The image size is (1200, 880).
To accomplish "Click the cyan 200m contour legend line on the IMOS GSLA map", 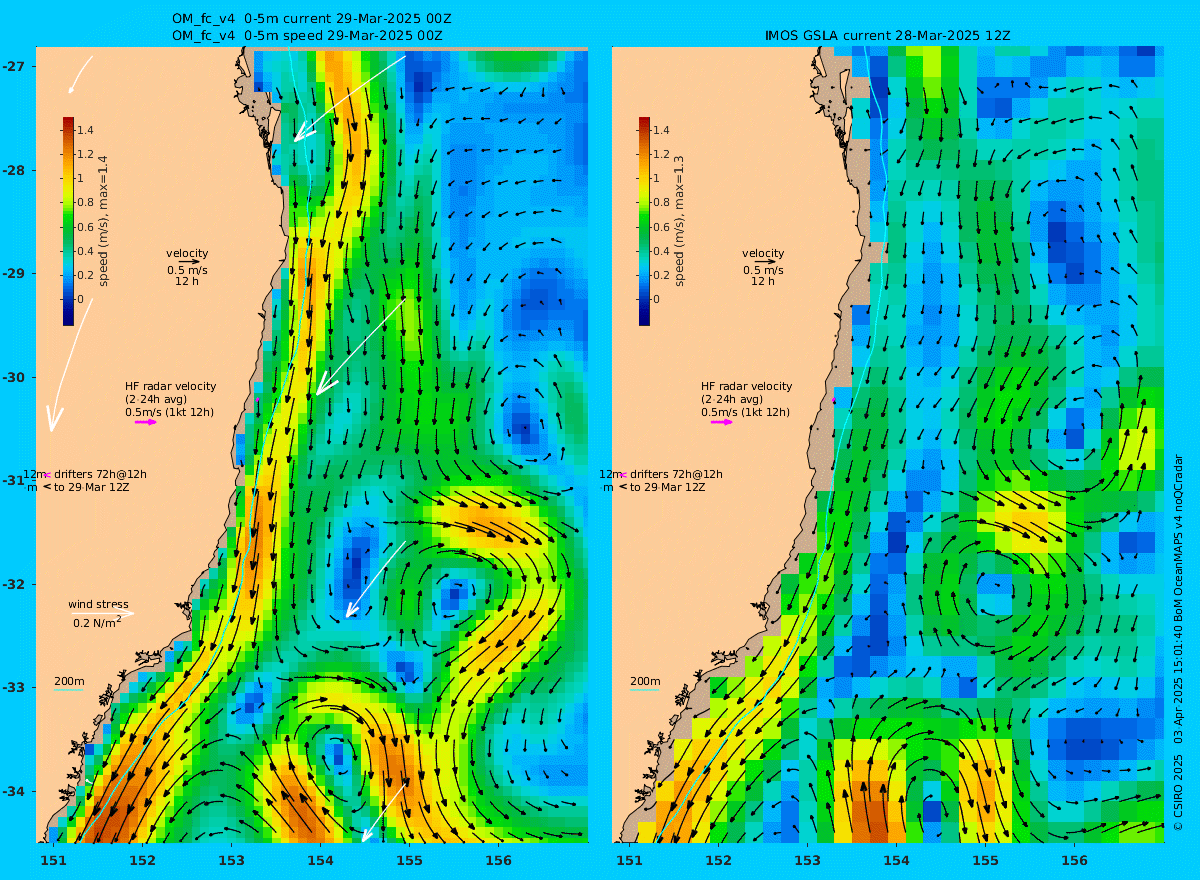I will tap(644, 690).
